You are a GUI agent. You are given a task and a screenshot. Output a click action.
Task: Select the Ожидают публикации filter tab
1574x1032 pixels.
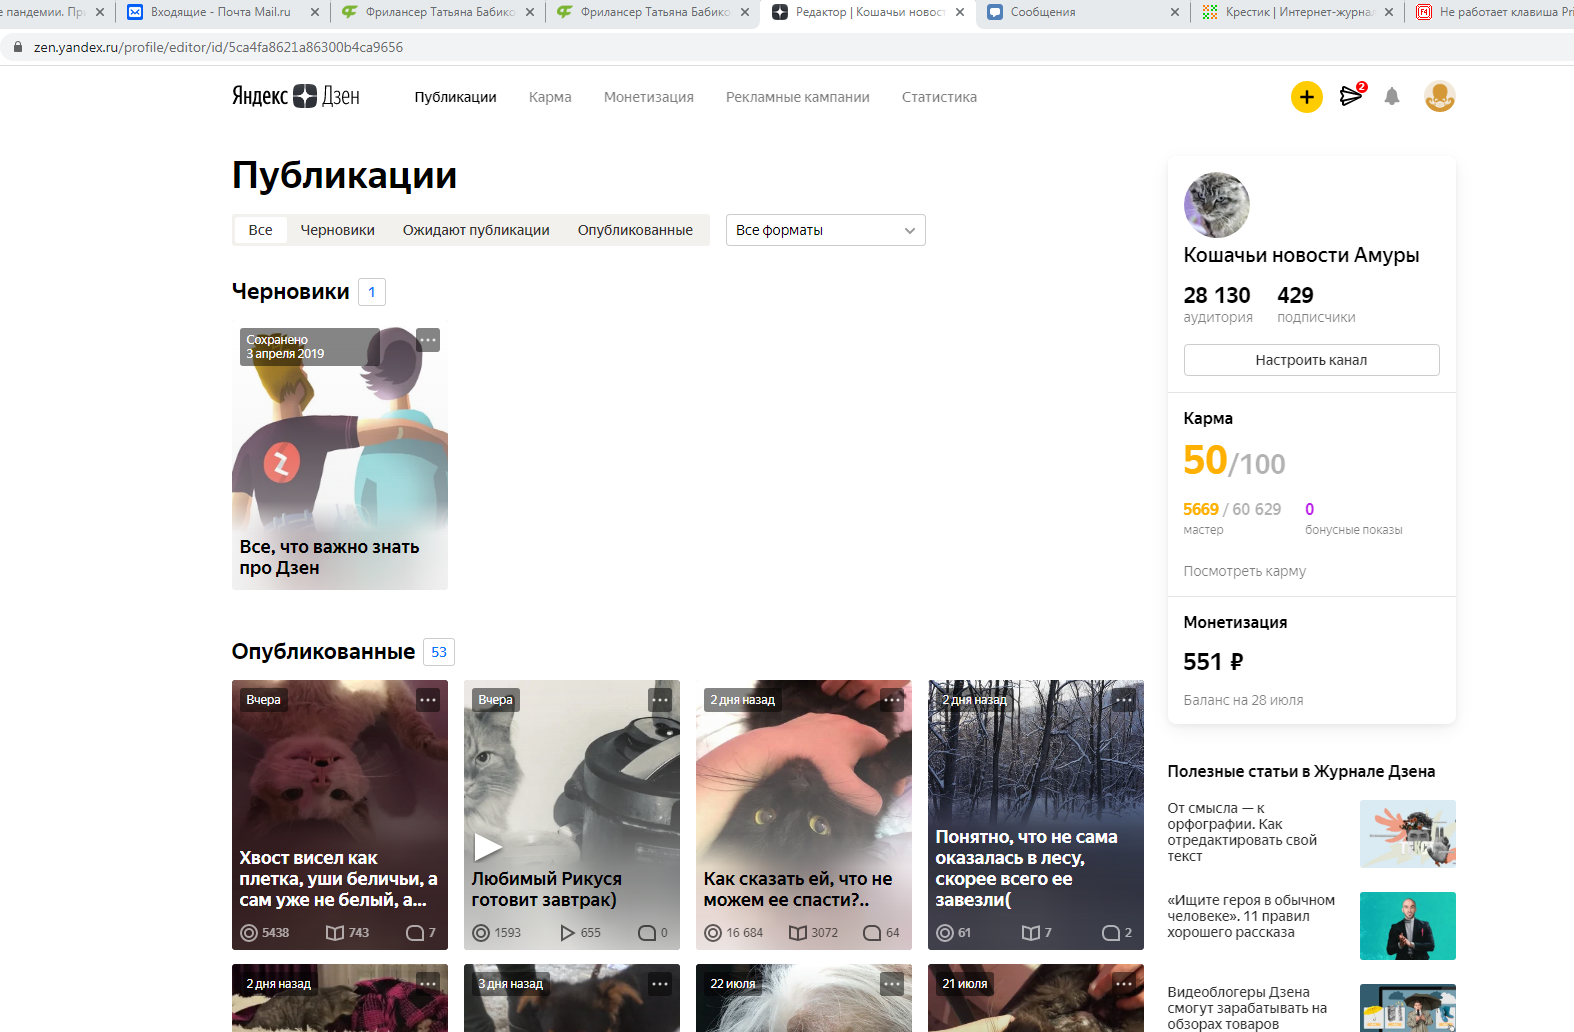click(x=476, y=230)
